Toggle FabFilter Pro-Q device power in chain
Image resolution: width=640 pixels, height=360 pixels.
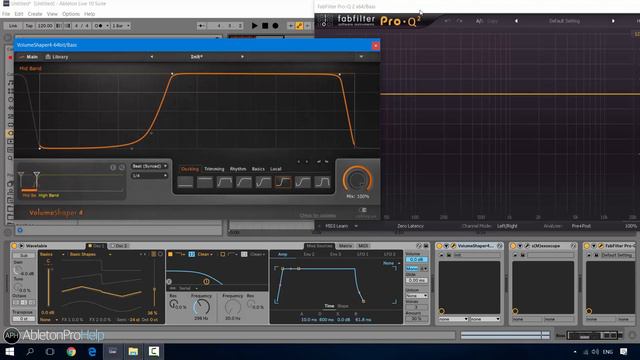point(587,246)
